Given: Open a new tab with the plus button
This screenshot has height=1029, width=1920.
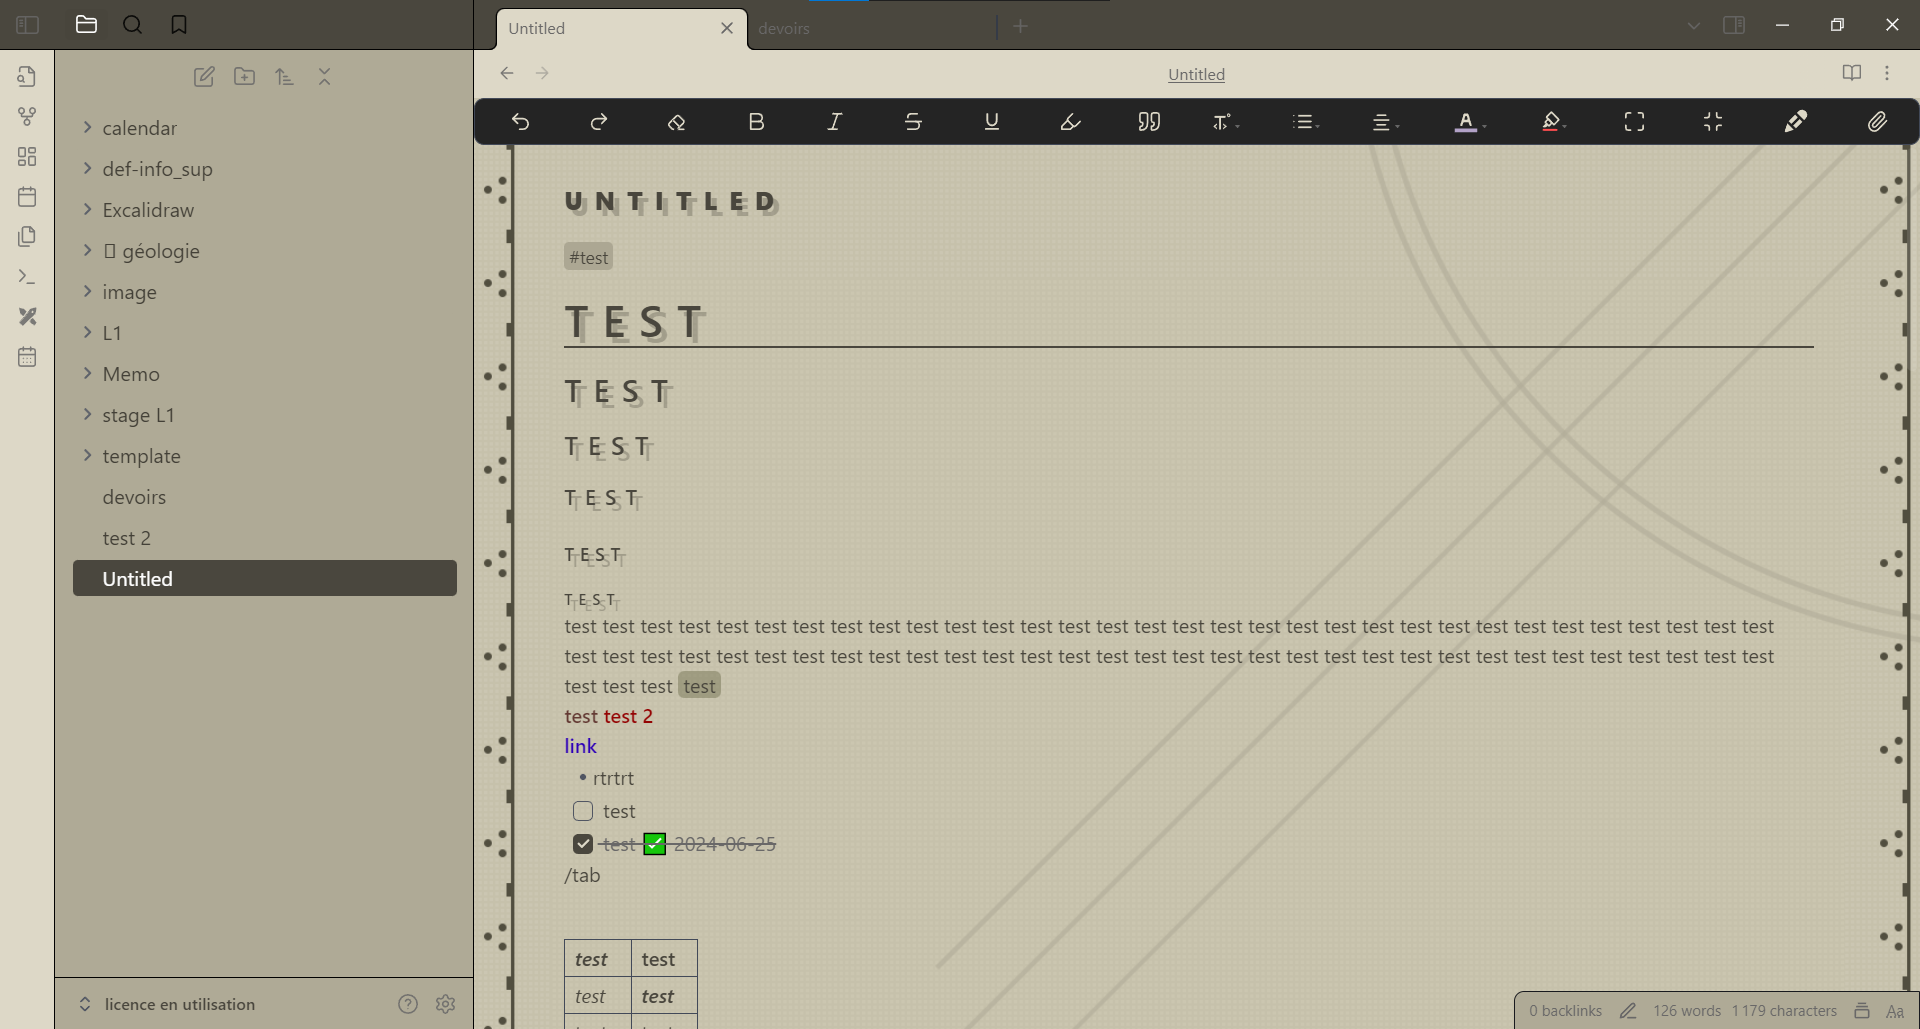Looking at the screenshot, I should coord(1020,26).
